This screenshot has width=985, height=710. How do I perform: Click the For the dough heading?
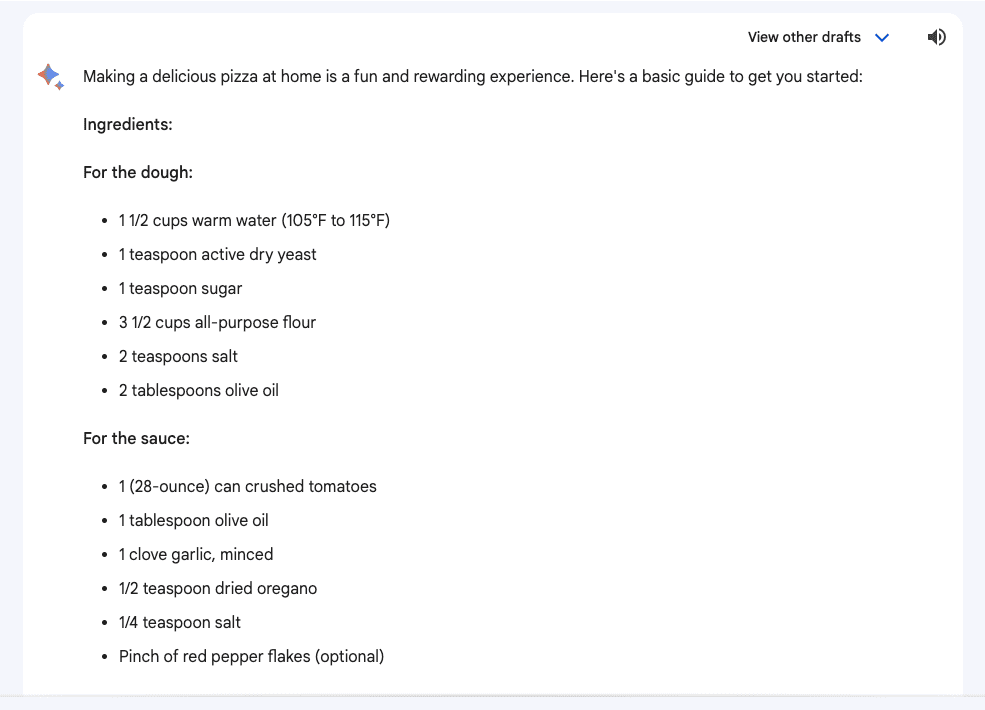[138, 172]
